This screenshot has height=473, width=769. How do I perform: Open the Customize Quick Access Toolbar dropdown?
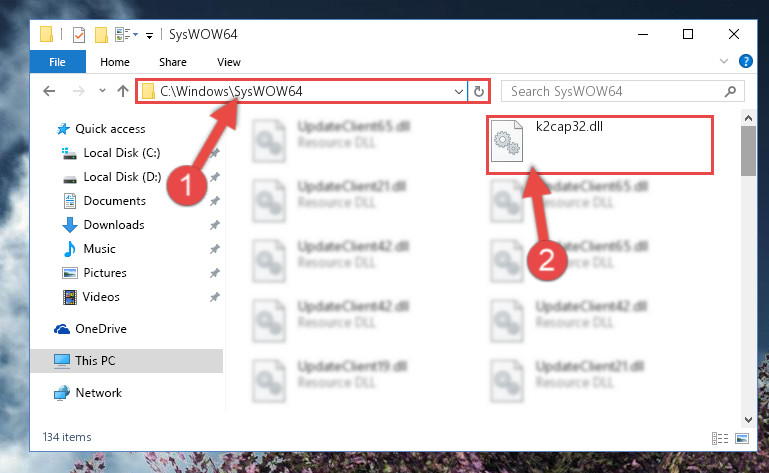[x=149, y=35]
